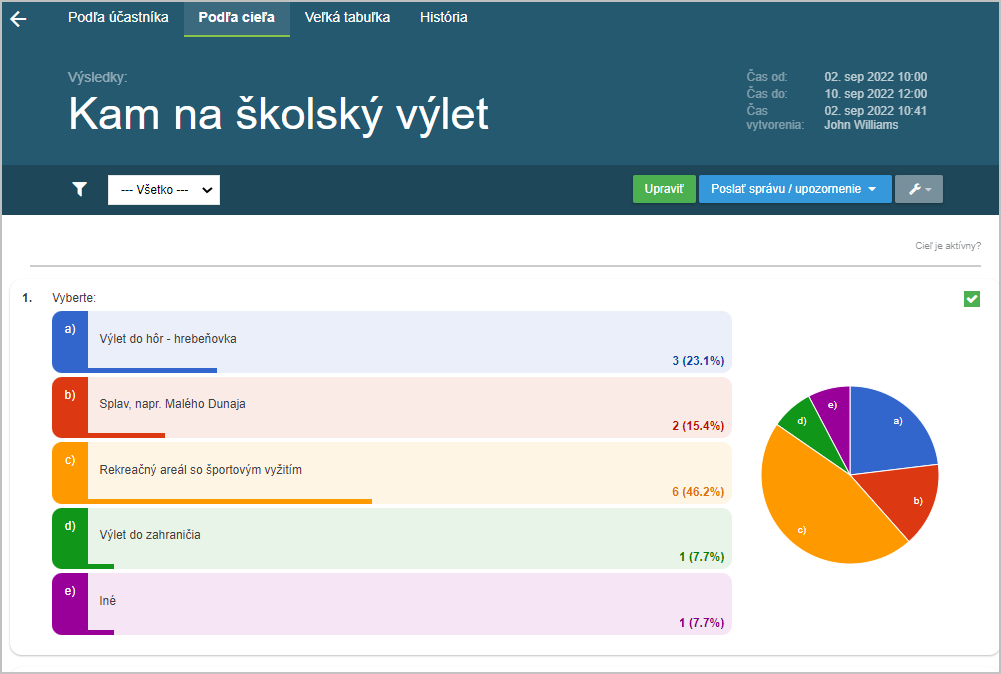Image resolution: width=1001 pixels, height=674 pixels.
Task: Click the orange c) pie chart slice
Action: (x=810, y=510)
